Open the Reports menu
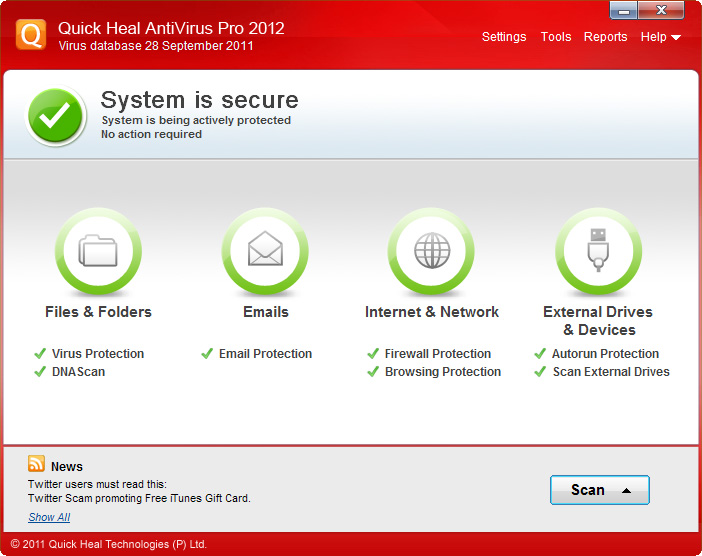The height and width of the screenshot is (556, 702). 605,37
